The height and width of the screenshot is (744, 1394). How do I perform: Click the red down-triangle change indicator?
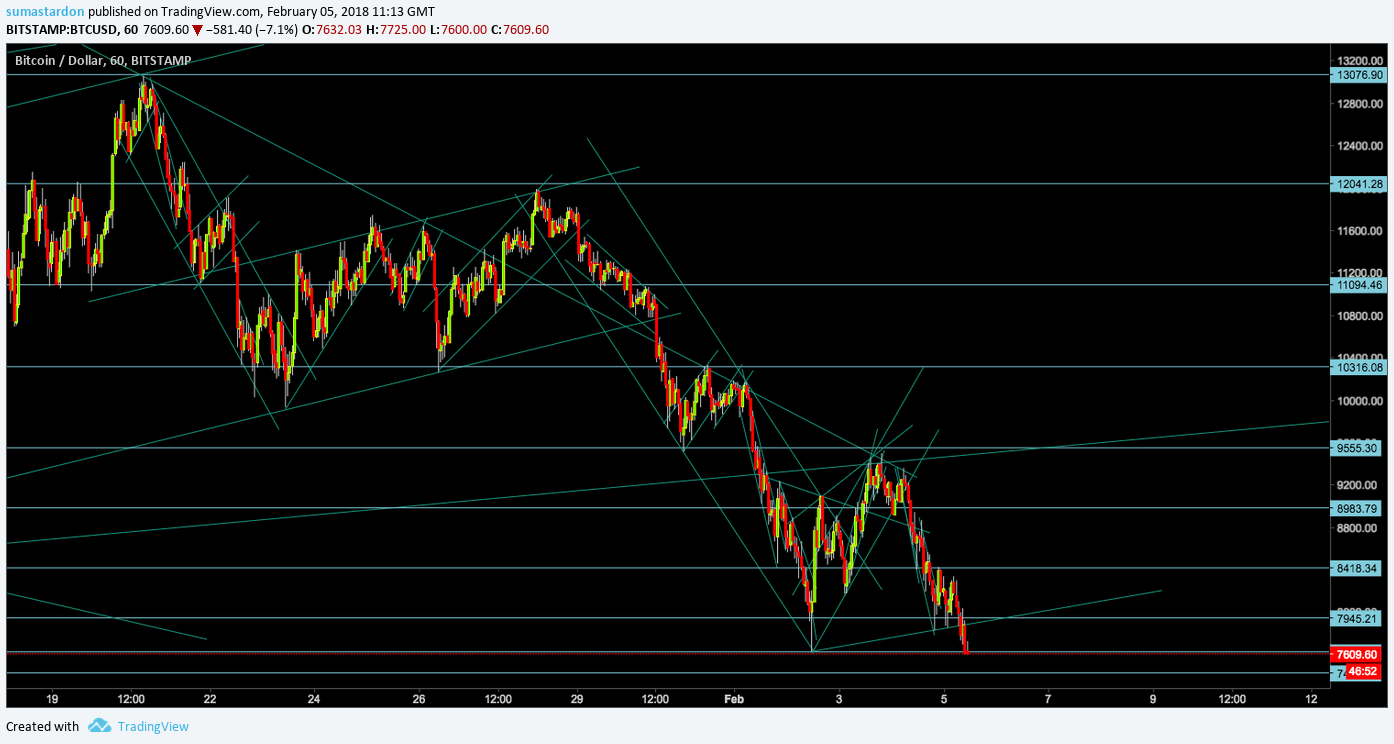click(x=198, y=30)
